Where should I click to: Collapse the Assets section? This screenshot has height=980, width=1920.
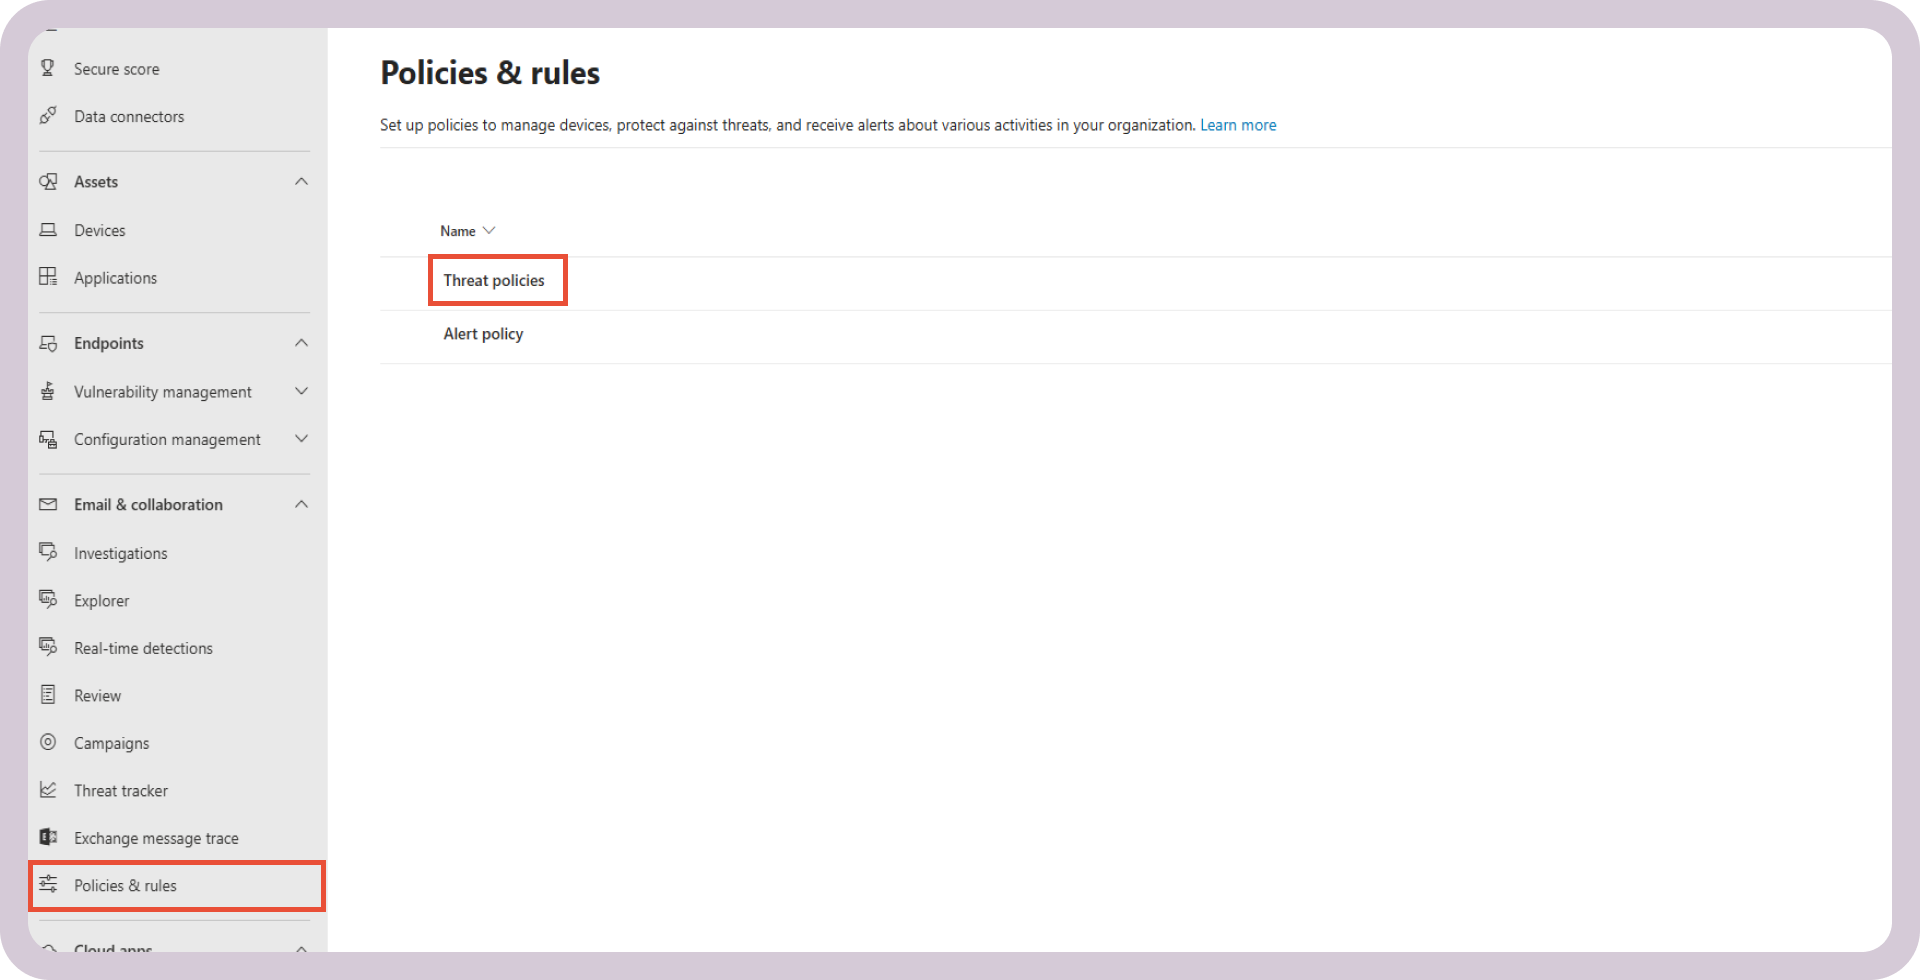(x=301, y=181)
